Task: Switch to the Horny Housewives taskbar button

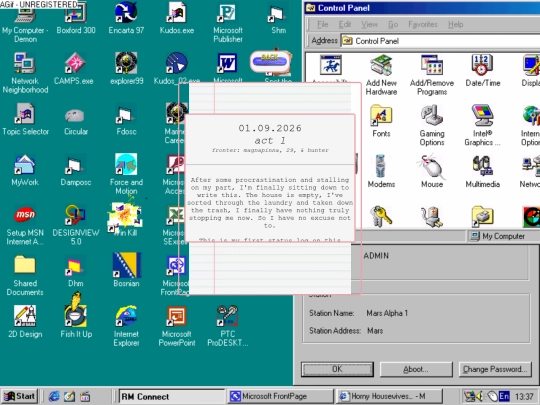Action: tap(388, 396)
